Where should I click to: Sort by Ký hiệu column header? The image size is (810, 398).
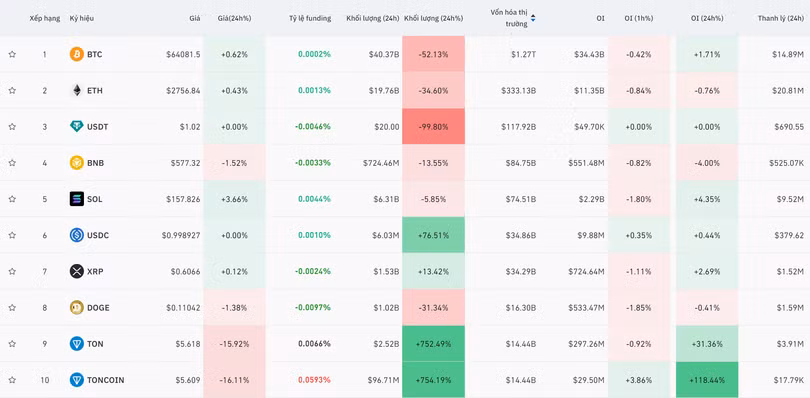pyautogui.click(x=82, y=18)
